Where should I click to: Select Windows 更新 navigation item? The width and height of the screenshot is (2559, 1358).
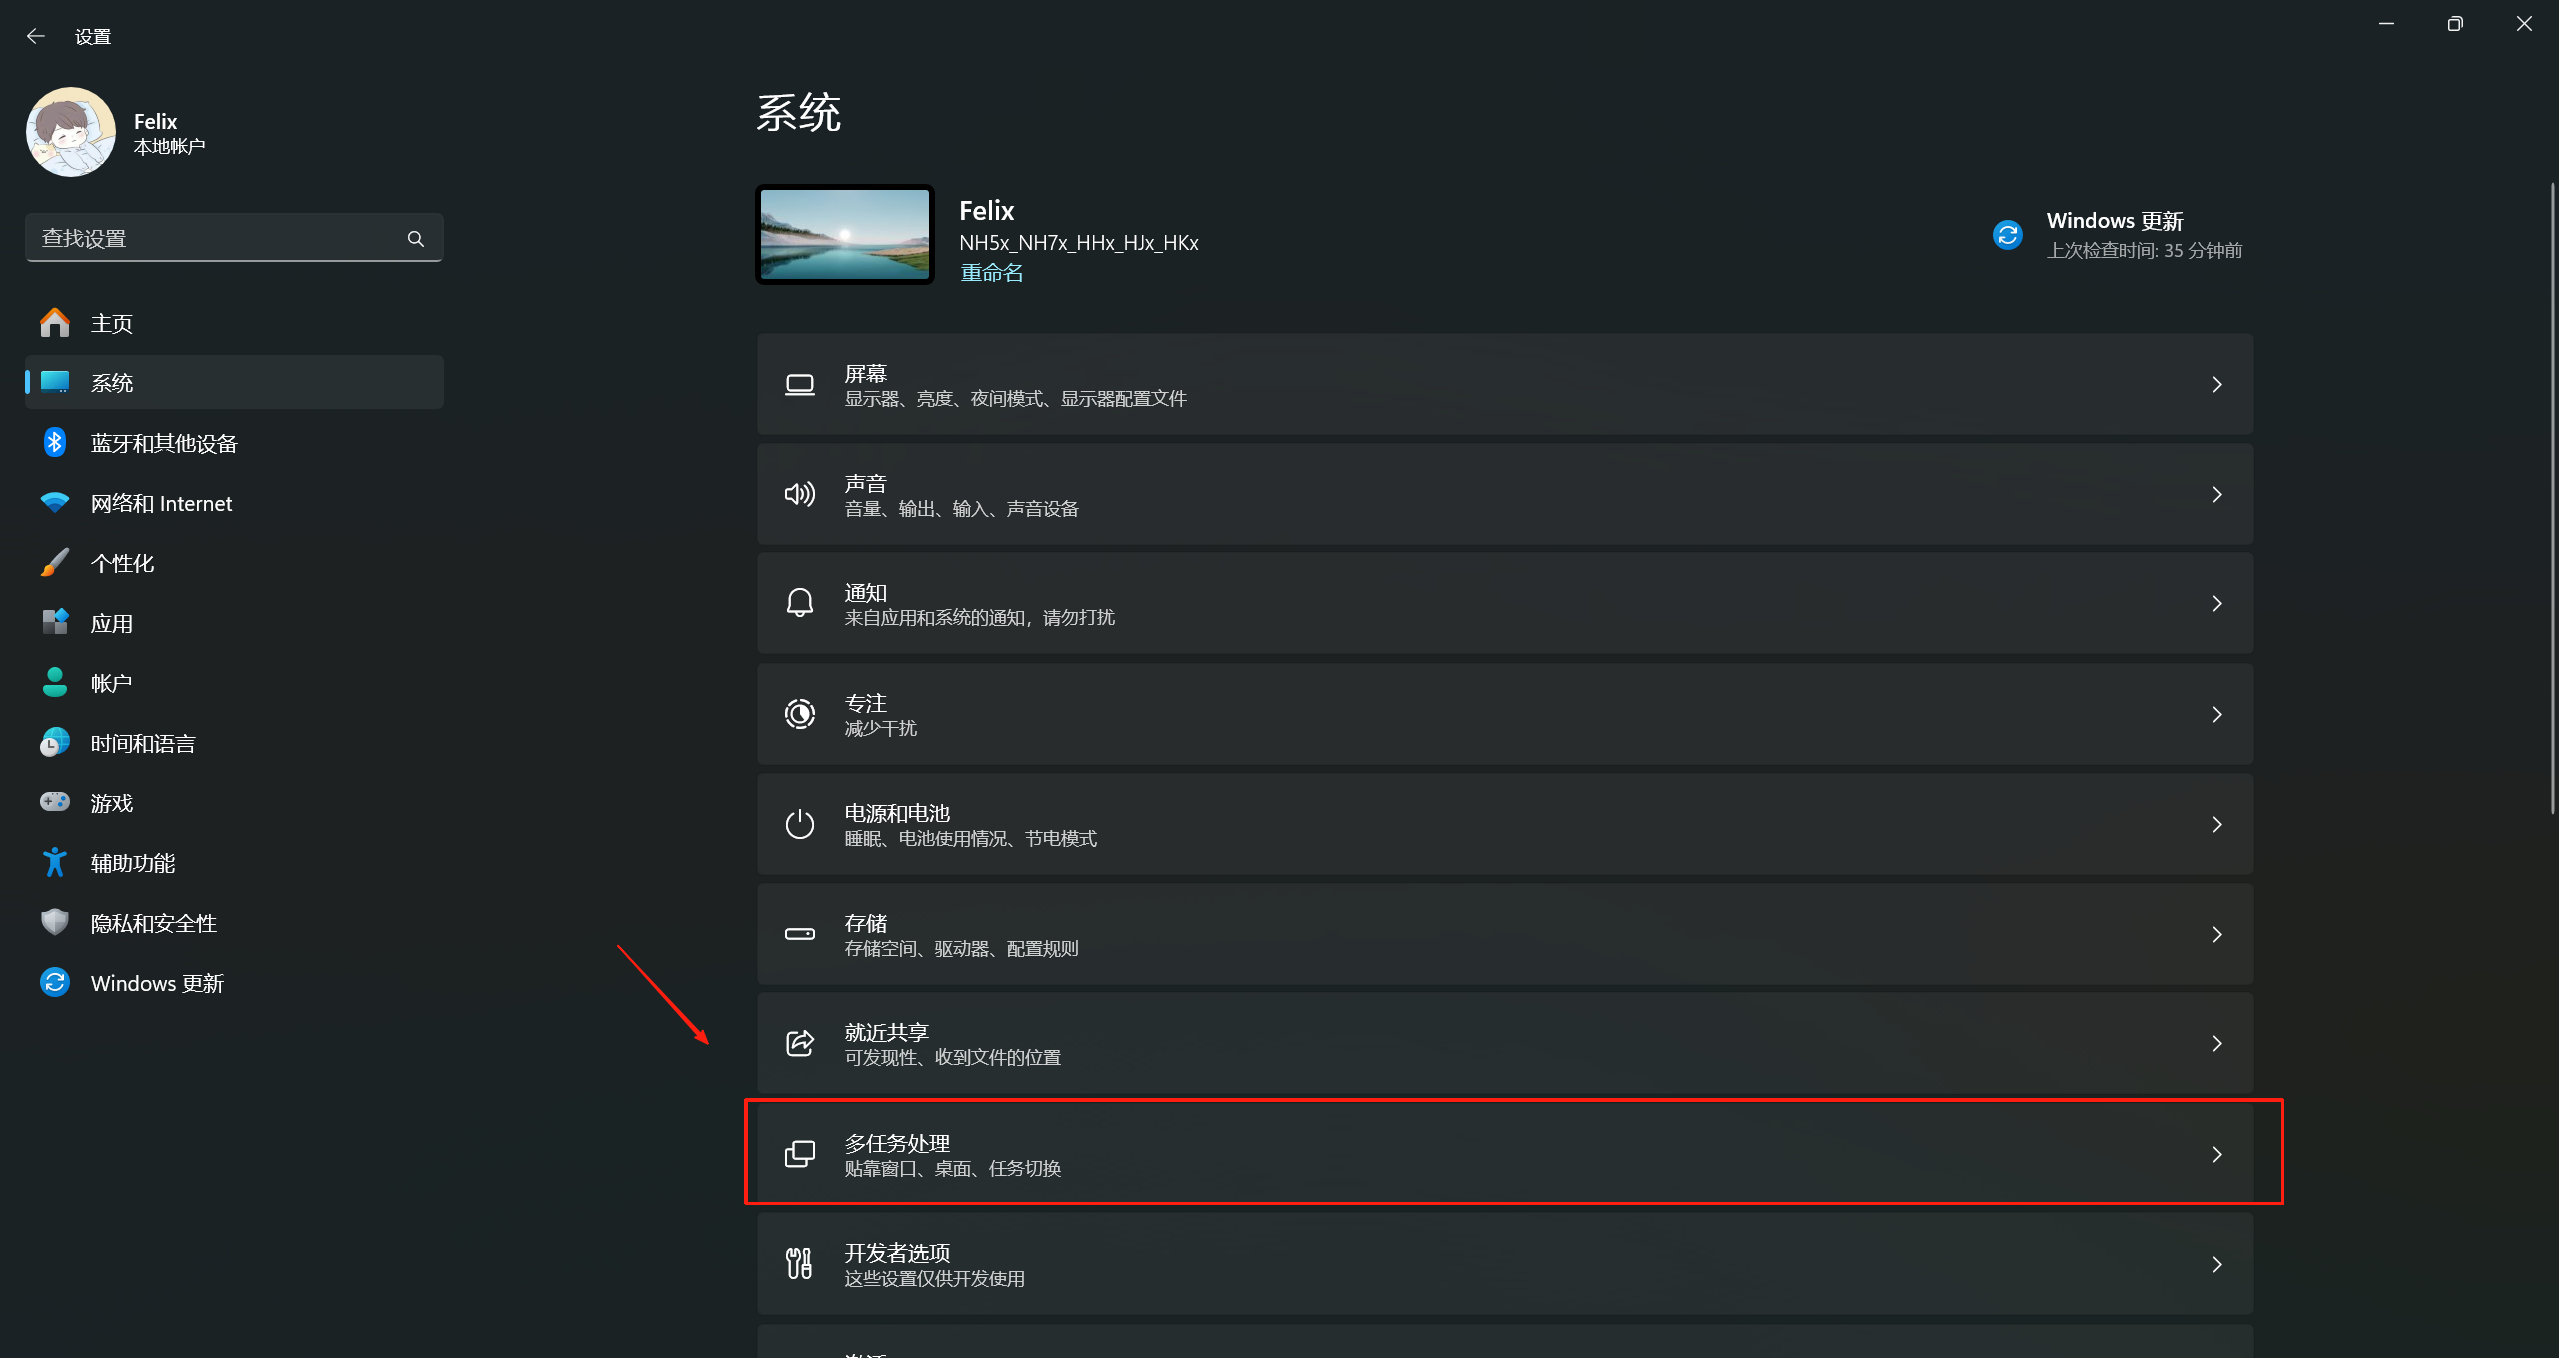(157, 982)
